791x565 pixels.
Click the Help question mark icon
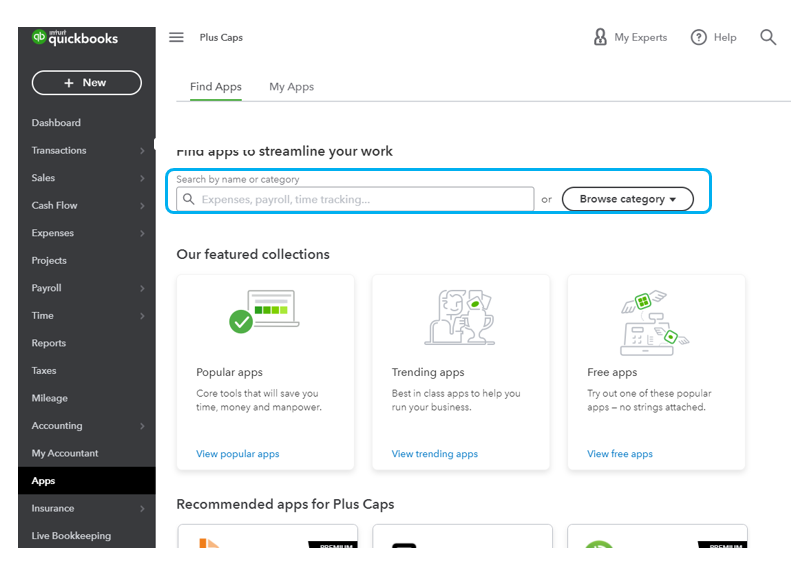699,37
